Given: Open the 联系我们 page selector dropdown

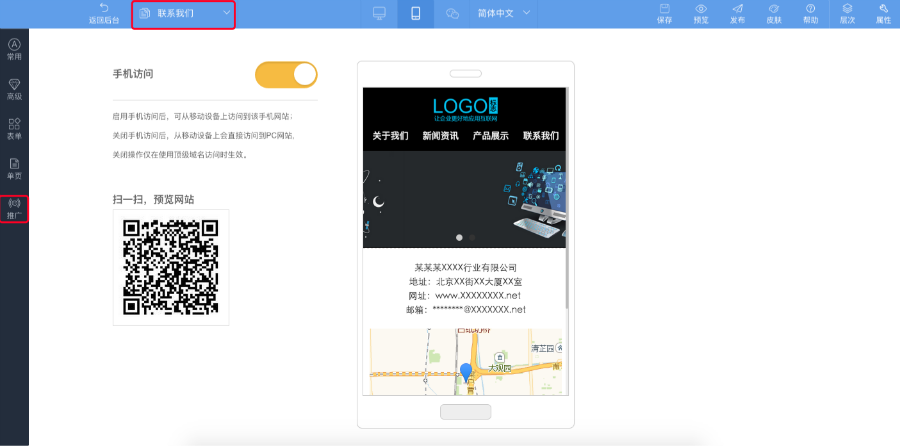Looking at the screenshot, I should (x=184, y=14).
